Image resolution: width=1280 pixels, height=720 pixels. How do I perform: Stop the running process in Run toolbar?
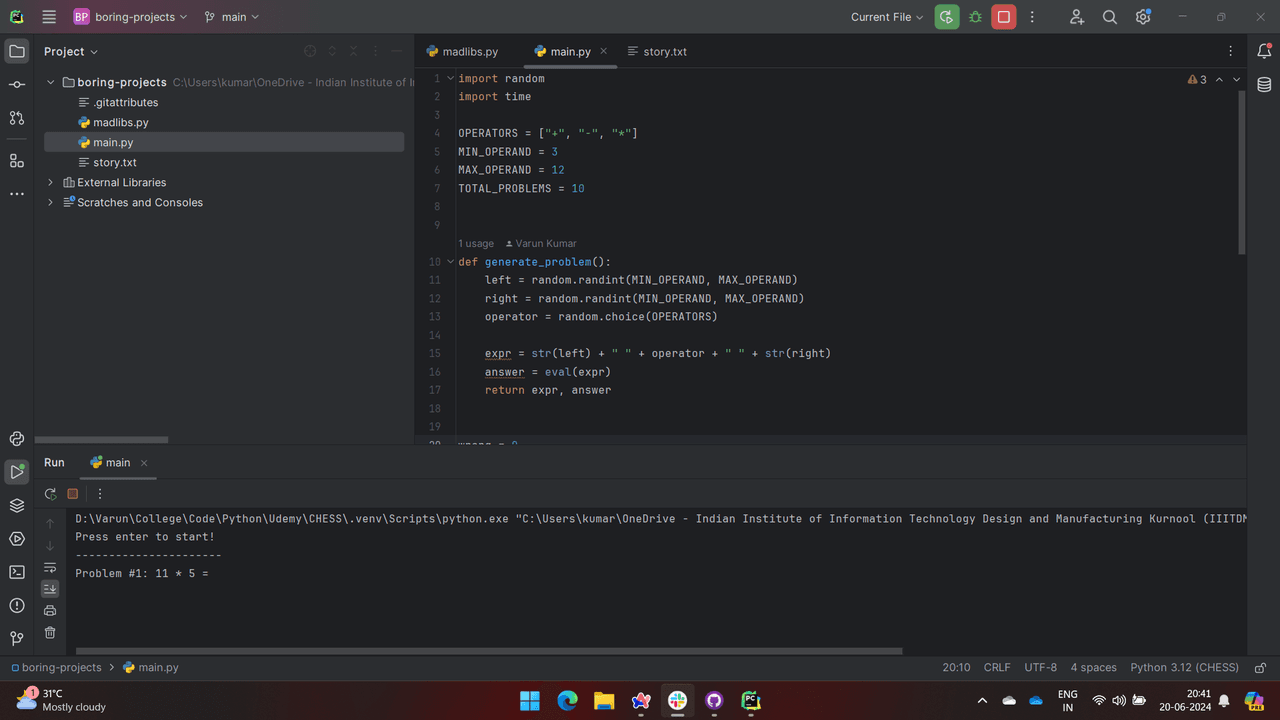pos(73,494)
